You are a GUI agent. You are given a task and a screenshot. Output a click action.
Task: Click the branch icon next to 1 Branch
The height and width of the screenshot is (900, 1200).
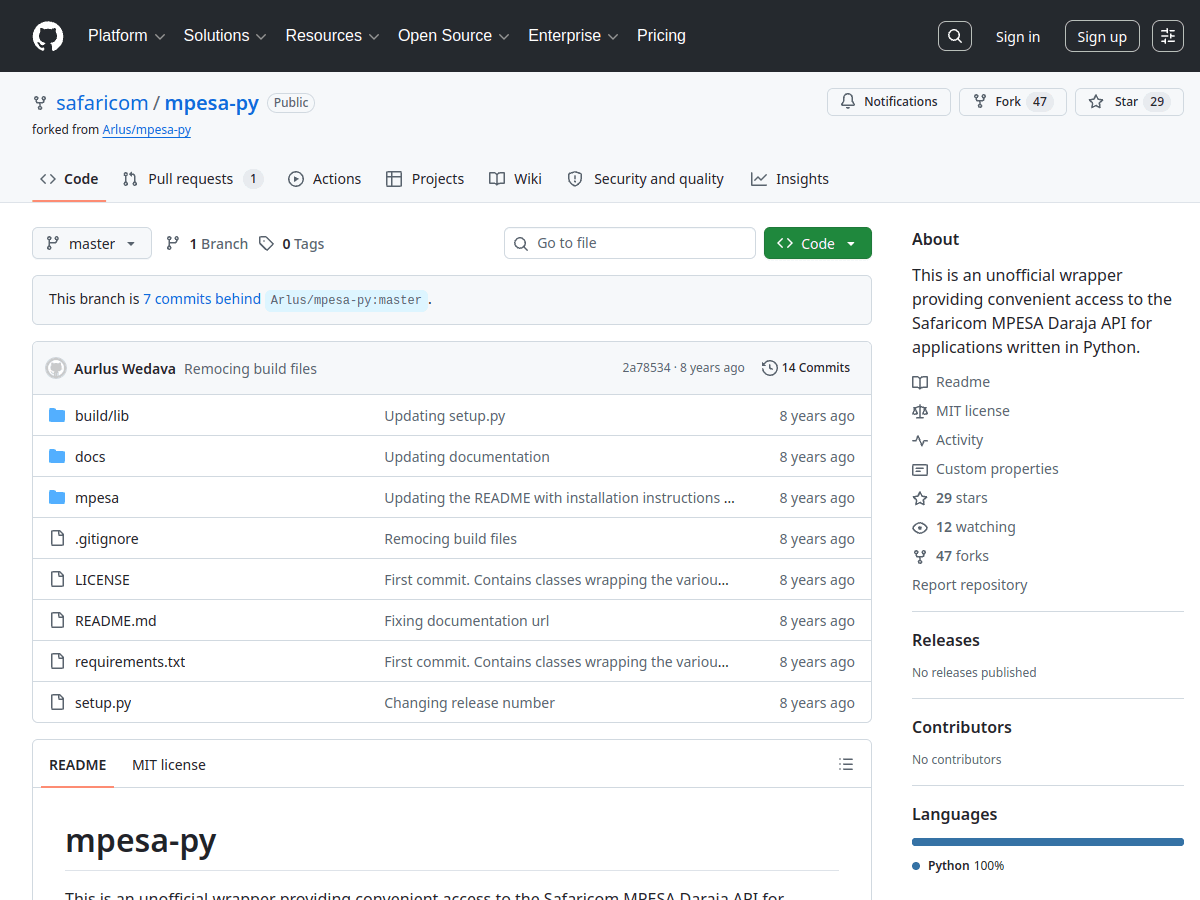coord(173,243)
